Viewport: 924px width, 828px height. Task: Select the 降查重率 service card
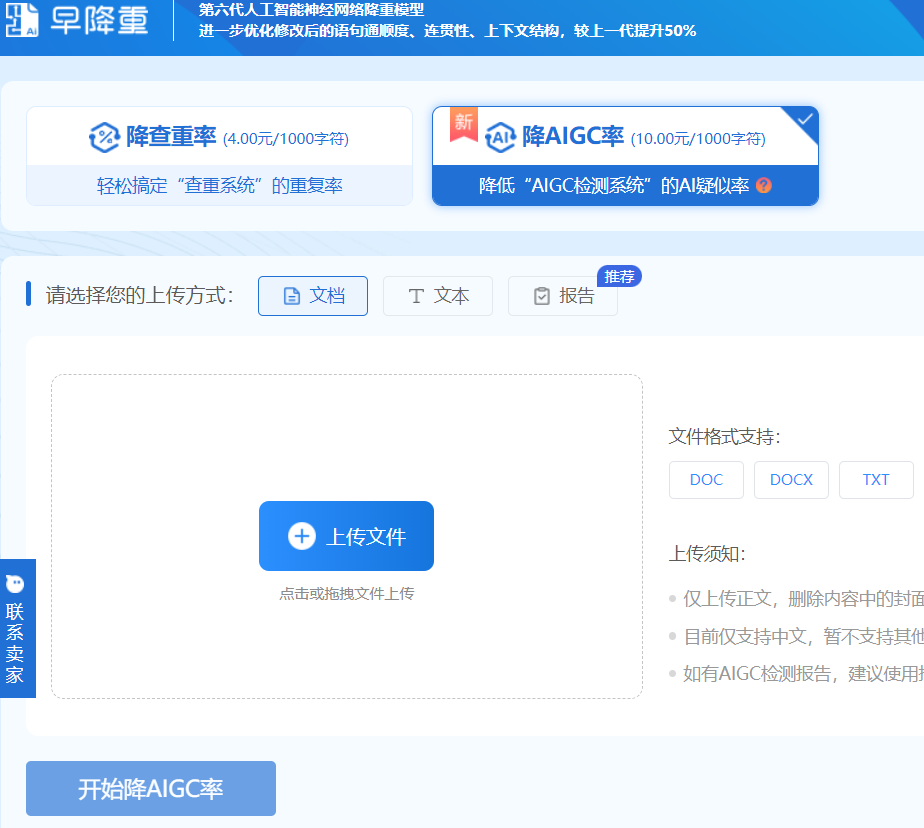(219, 156)
